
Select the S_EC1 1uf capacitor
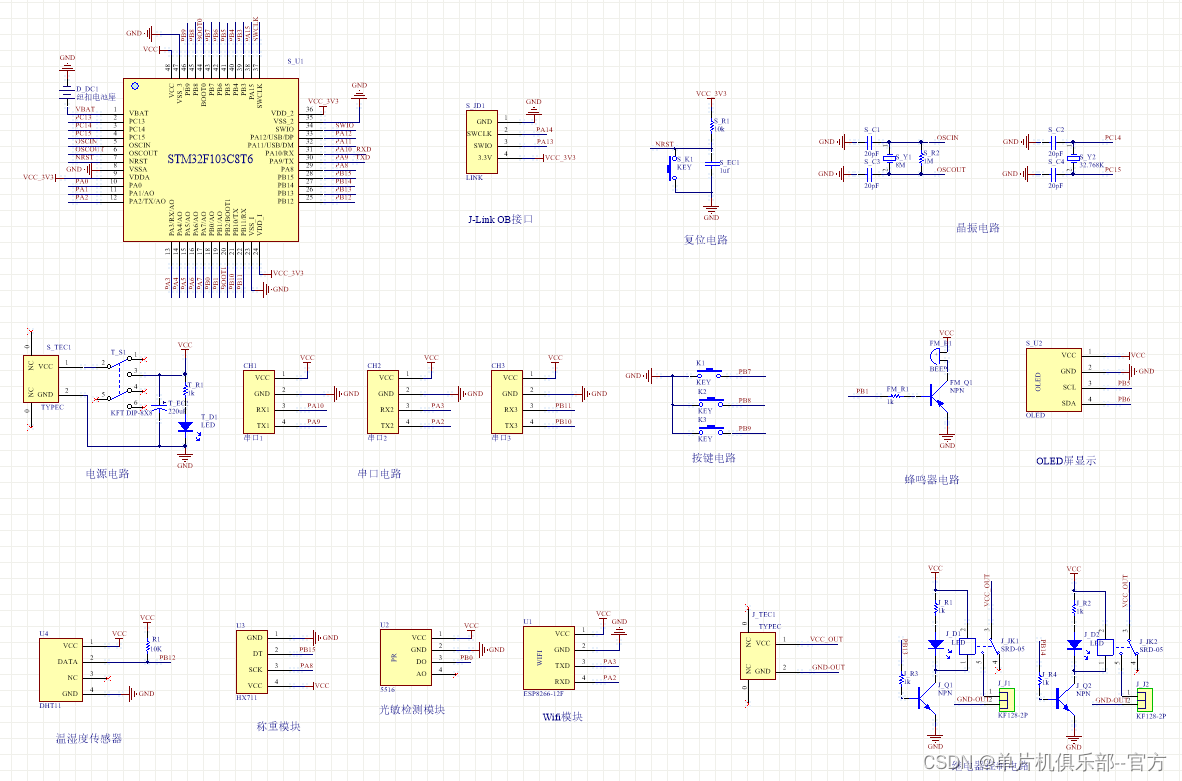click(711, 163)
